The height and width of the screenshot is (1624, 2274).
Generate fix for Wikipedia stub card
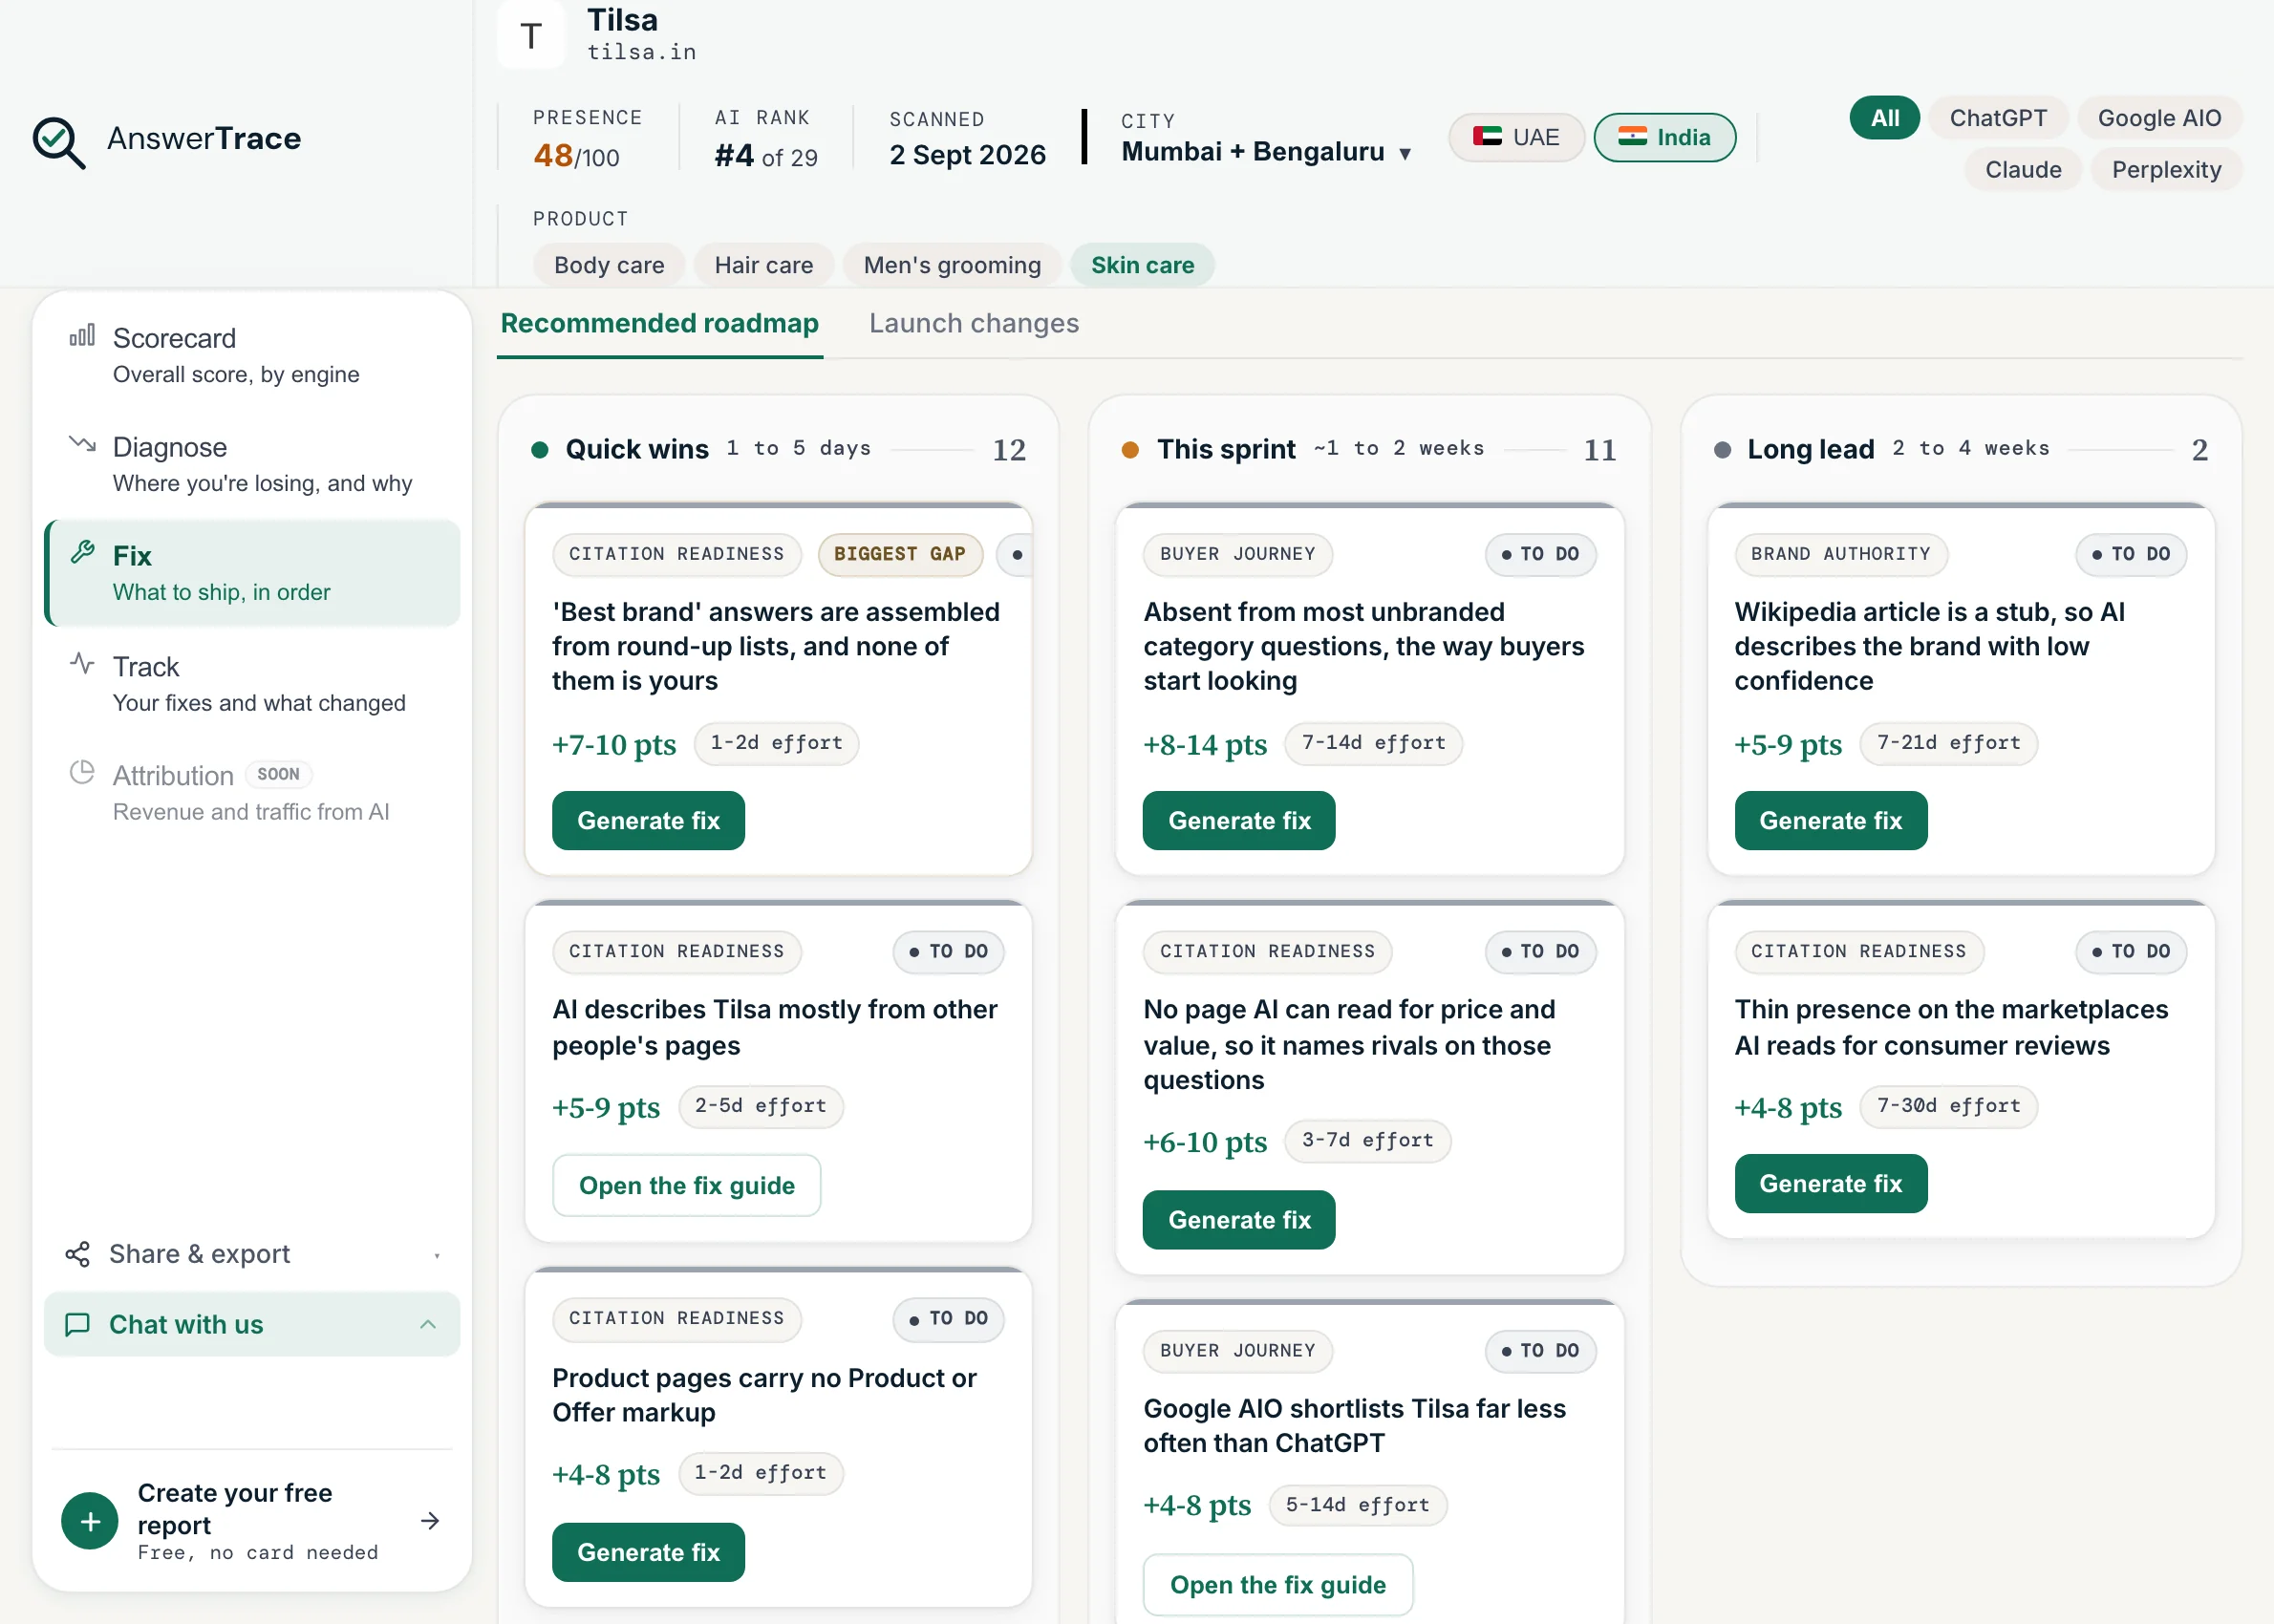pyautogui.click(x=1830, y=821)
